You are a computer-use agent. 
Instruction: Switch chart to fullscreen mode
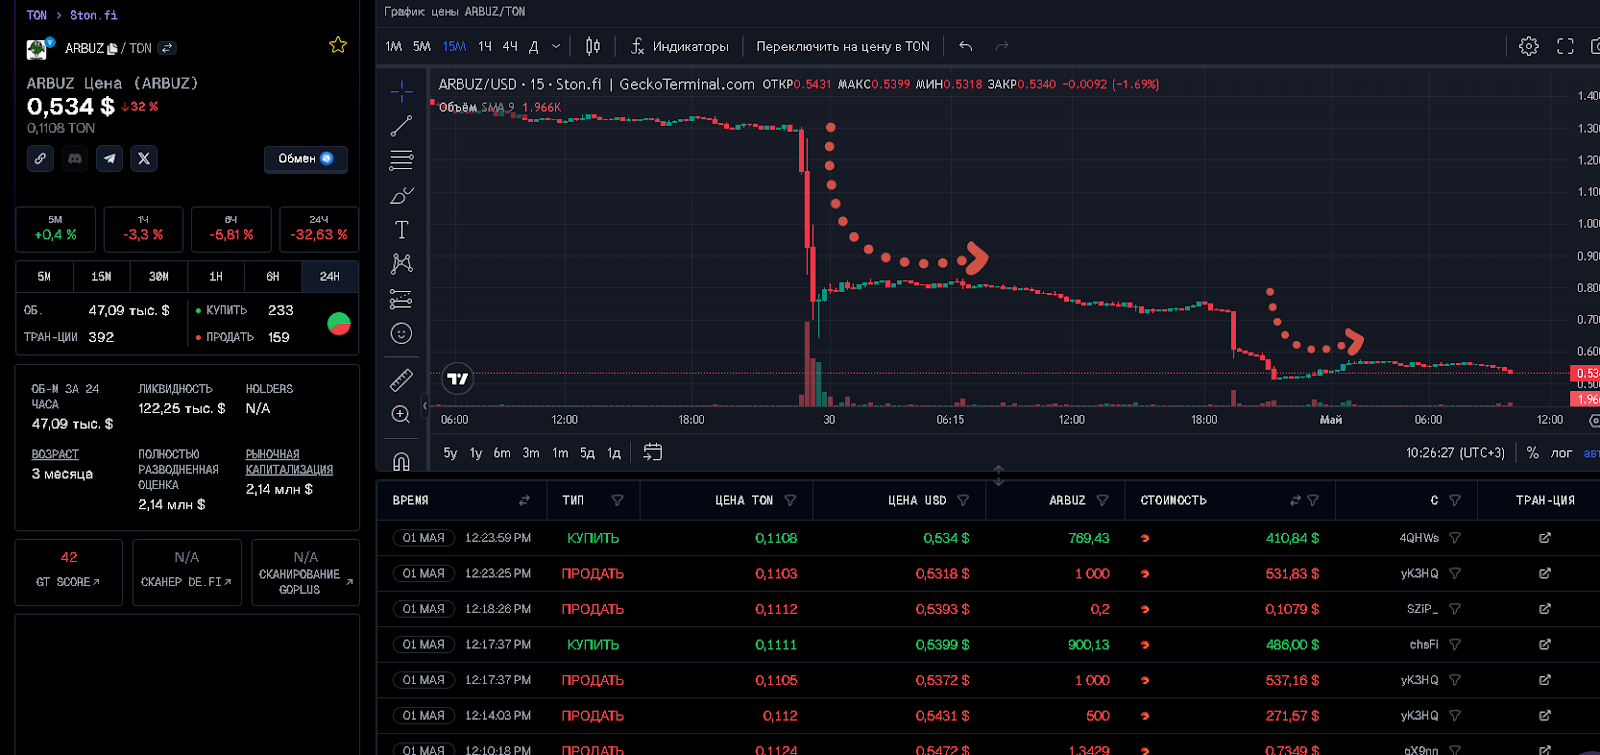coord(1565,46)
